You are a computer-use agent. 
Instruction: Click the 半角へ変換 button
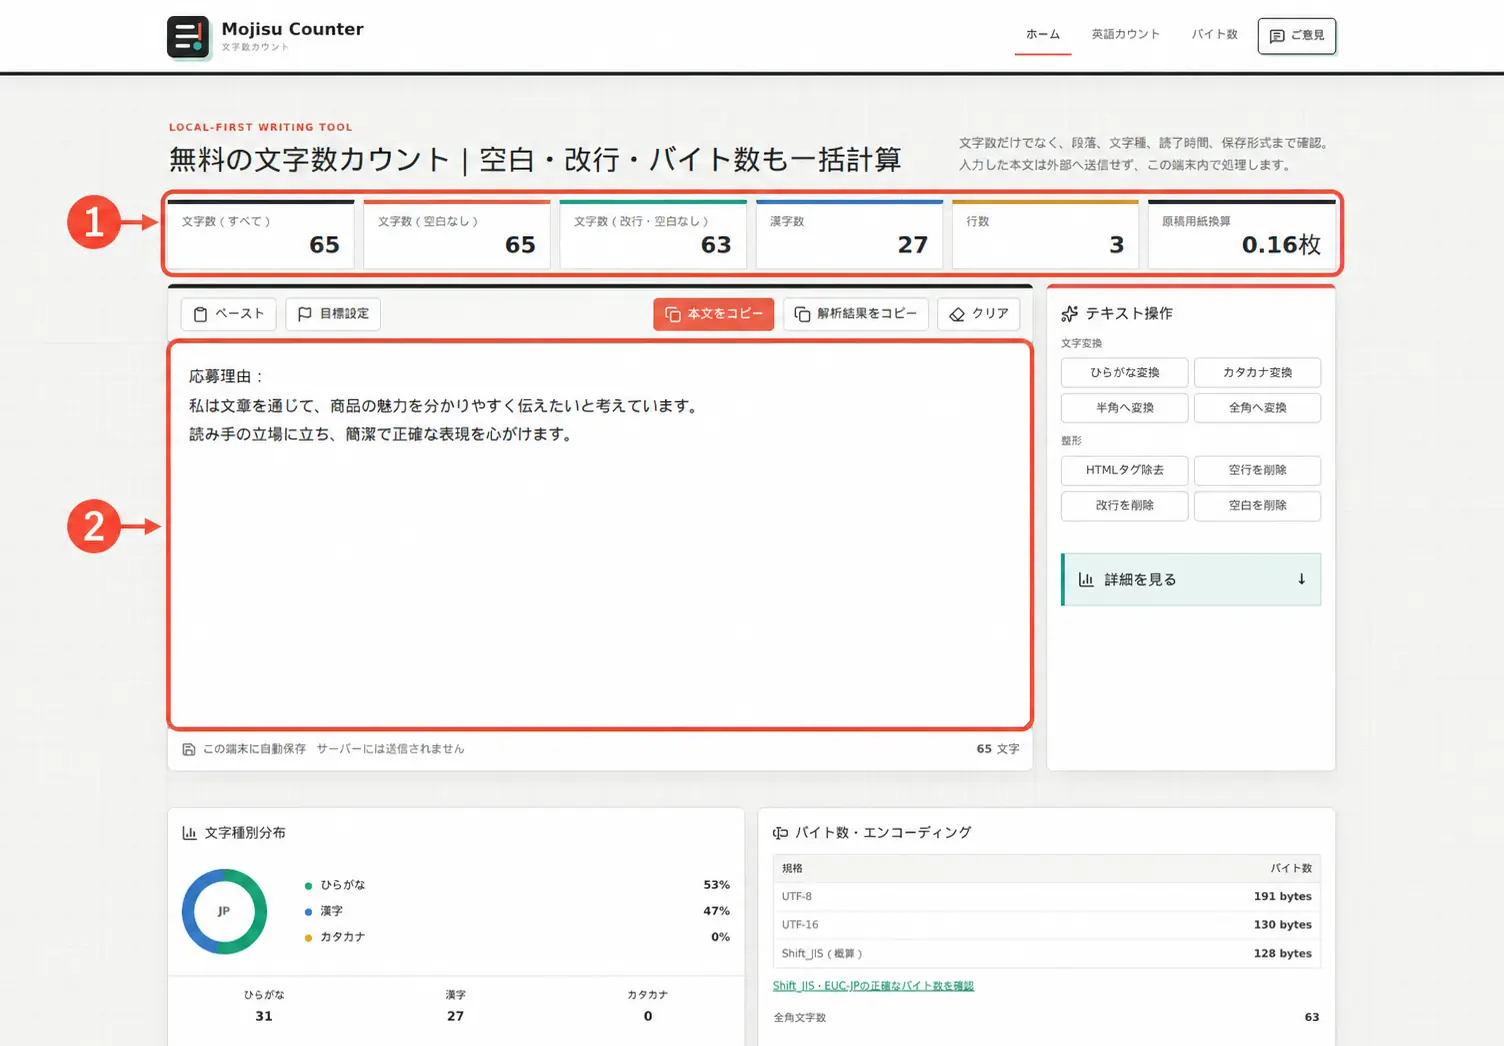click(x=1124, y=408)
